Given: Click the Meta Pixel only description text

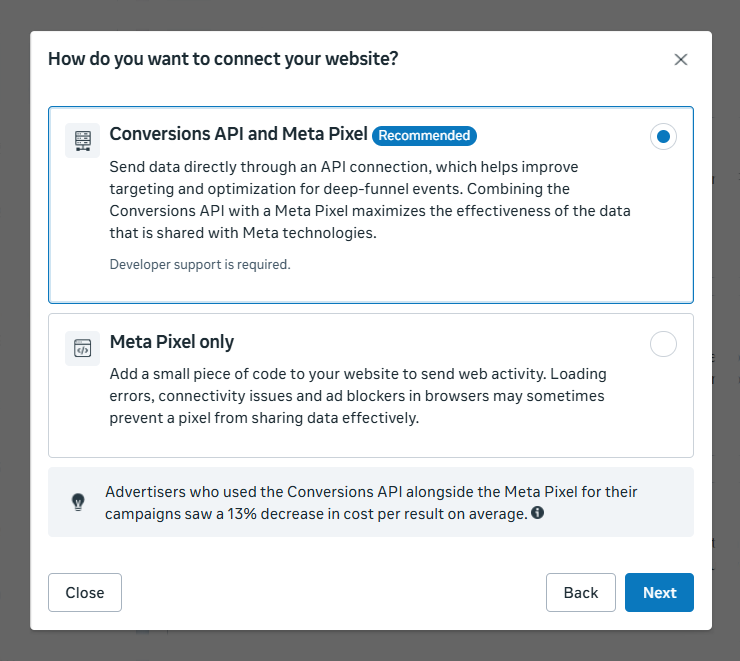Looking at the screenshot, I should tap(360, 396).
